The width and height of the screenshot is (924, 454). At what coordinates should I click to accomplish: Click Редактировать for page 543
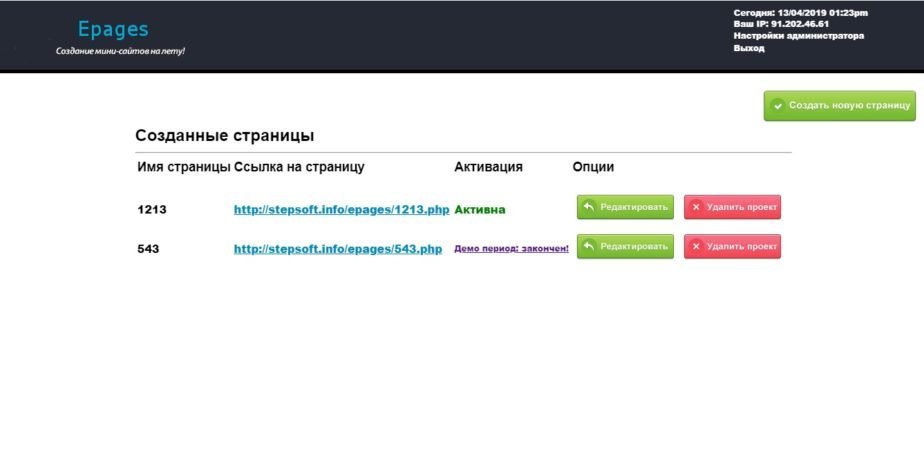point(625,246)
